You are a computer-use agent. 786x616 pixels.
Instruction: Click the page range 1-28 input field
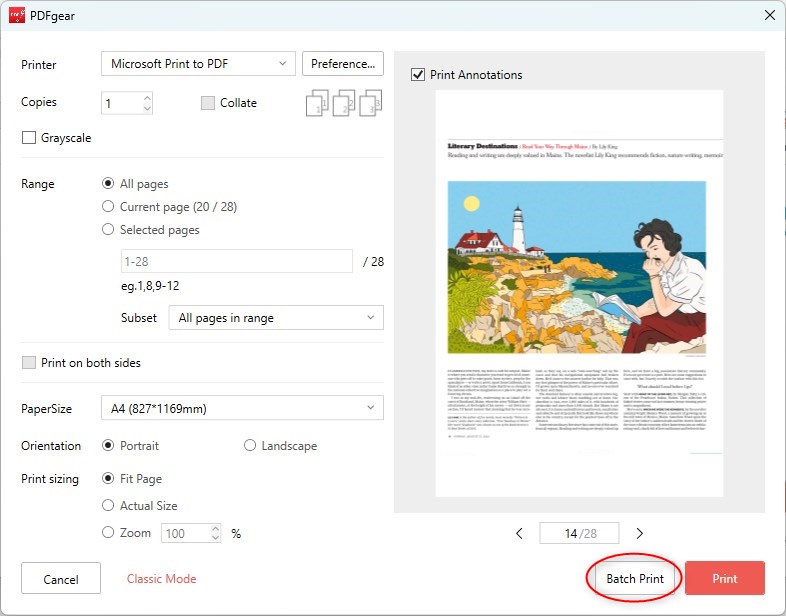point(237,262)
